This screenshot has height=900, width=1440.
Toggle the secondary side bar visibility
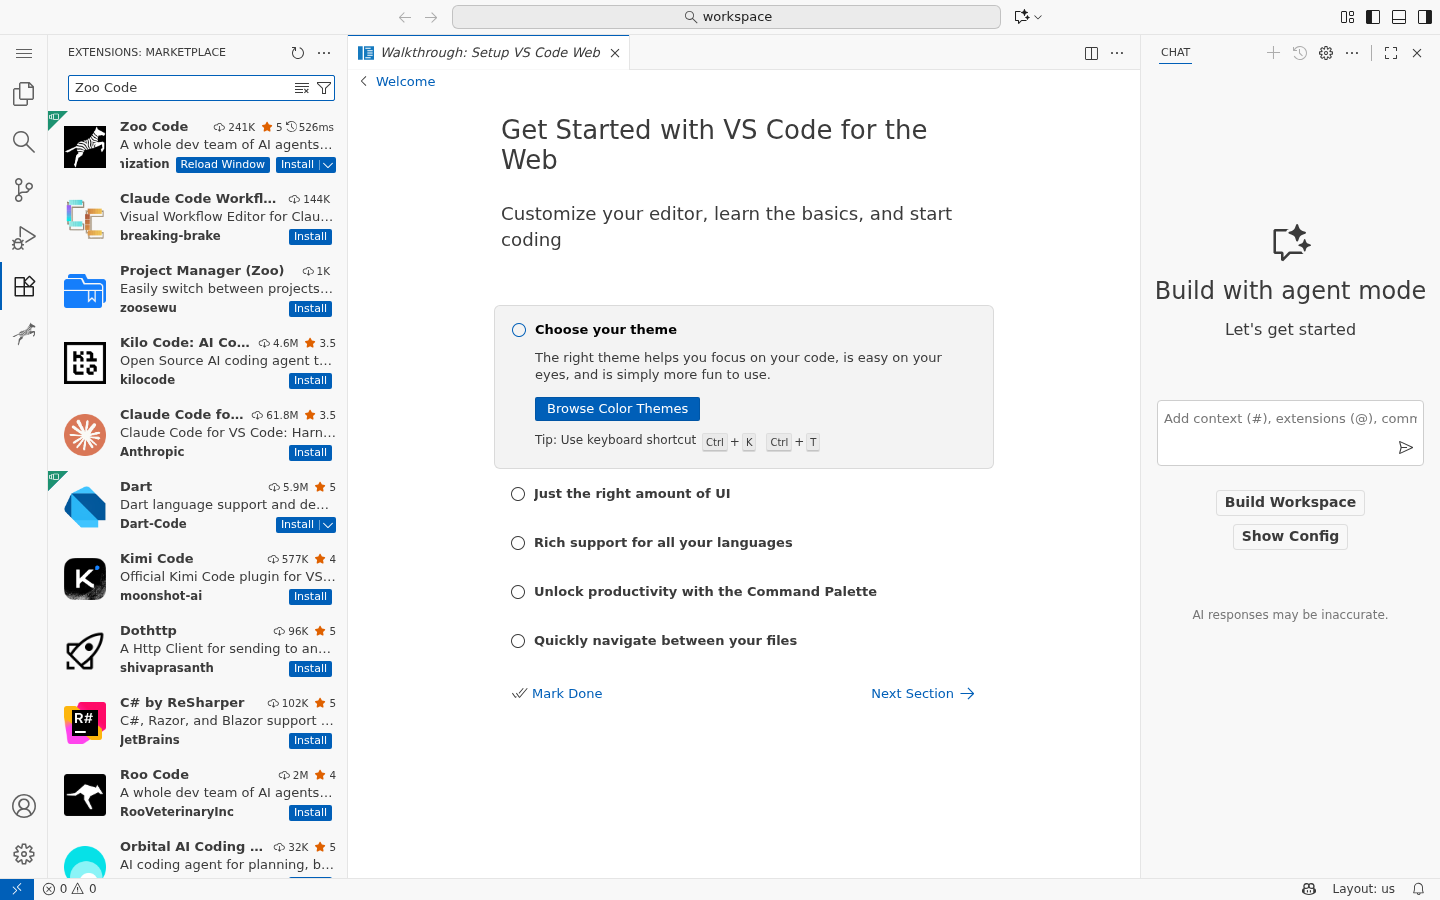point(1425,17)
